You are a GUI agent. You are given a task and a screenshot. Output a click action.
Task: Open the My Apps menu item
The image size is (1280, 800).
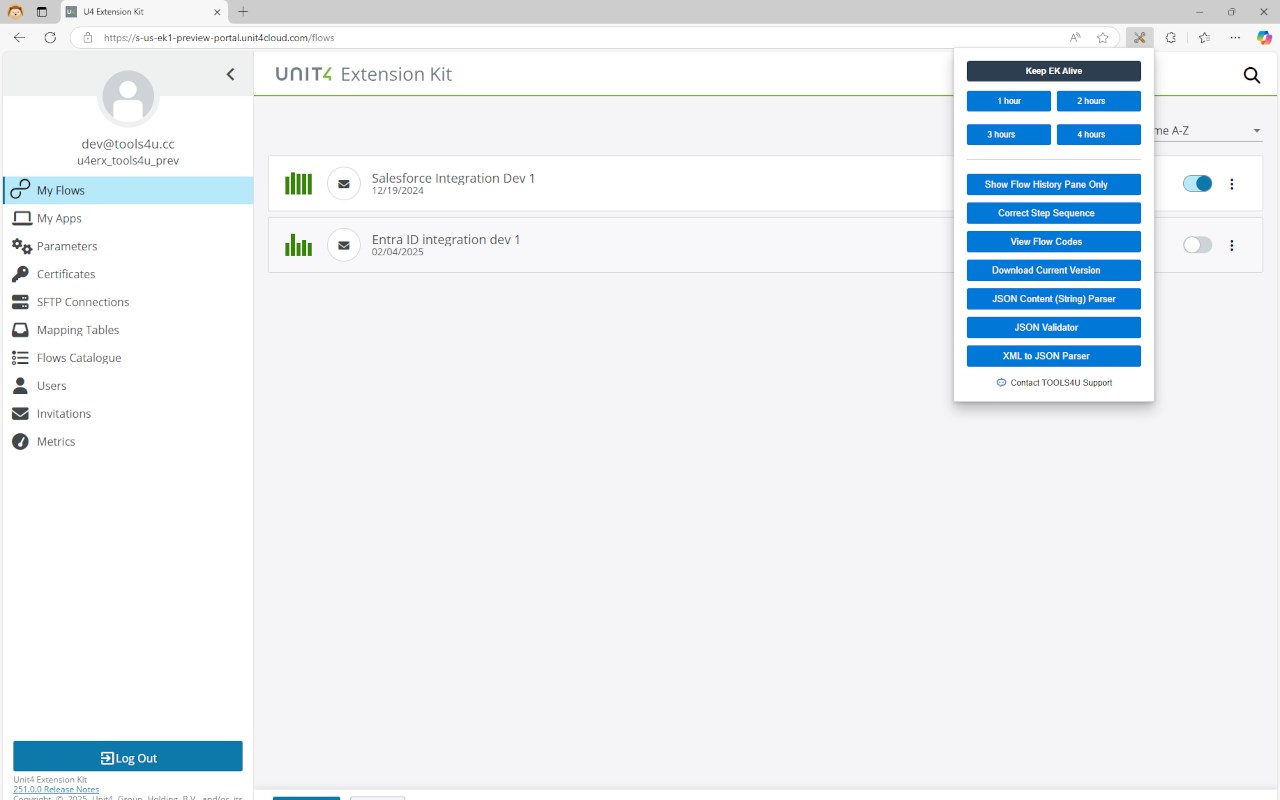(128, 218)
